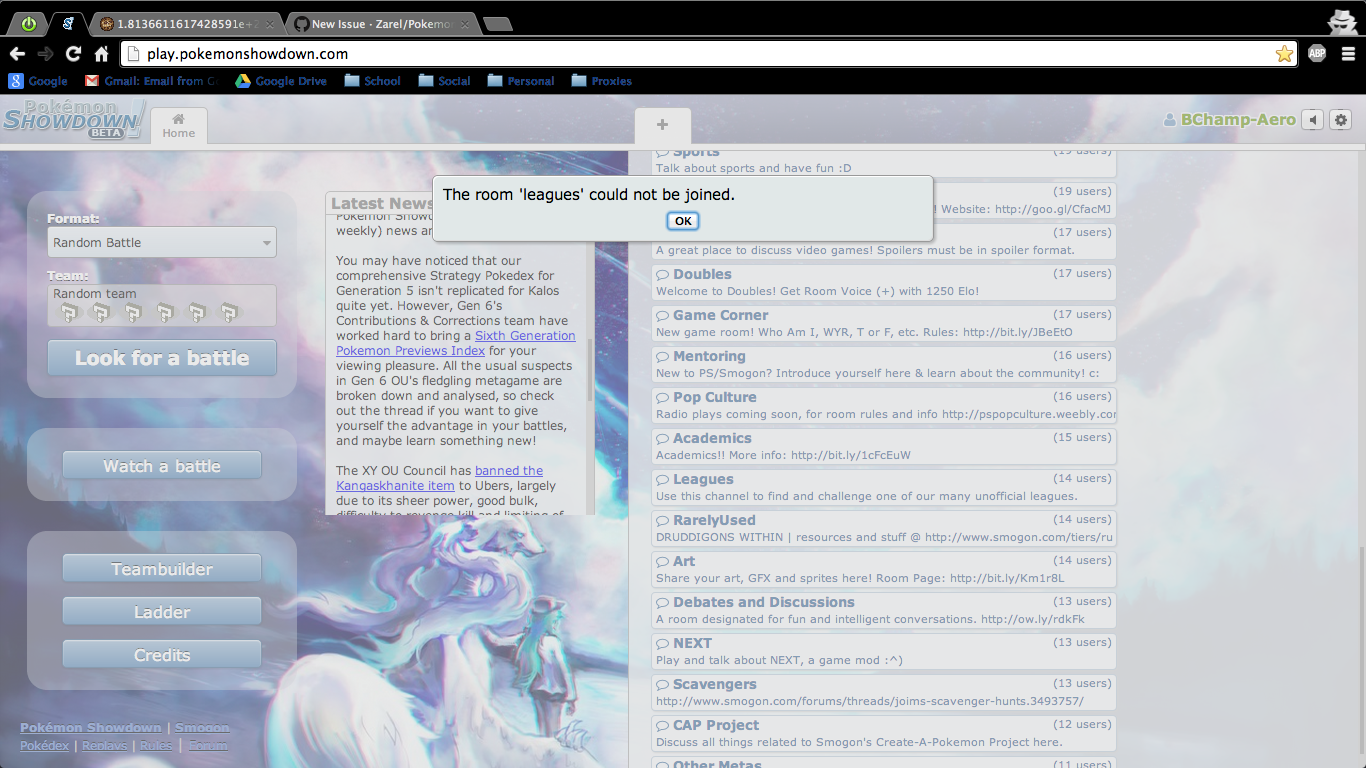Viewport: 1366px width, 768px height.
Task: Click the Pokémon Showdown footer link
Action: click(90, 728)
